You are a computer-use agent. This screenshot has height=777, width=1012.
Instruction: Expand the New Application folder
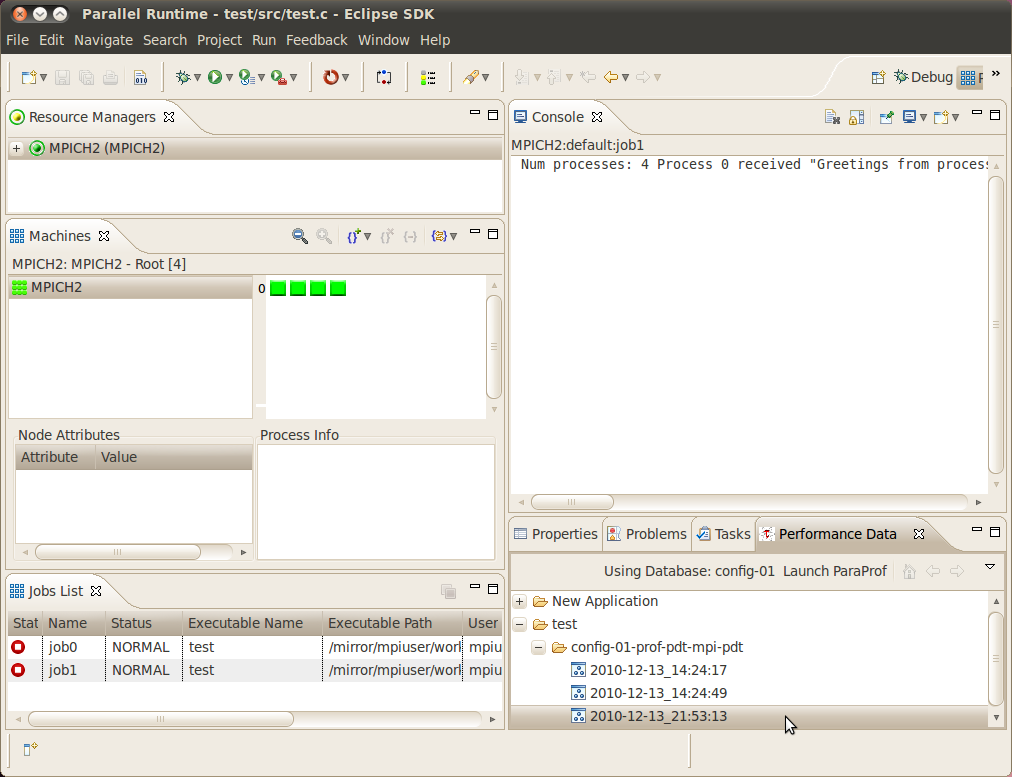click(x=520, y=601)
